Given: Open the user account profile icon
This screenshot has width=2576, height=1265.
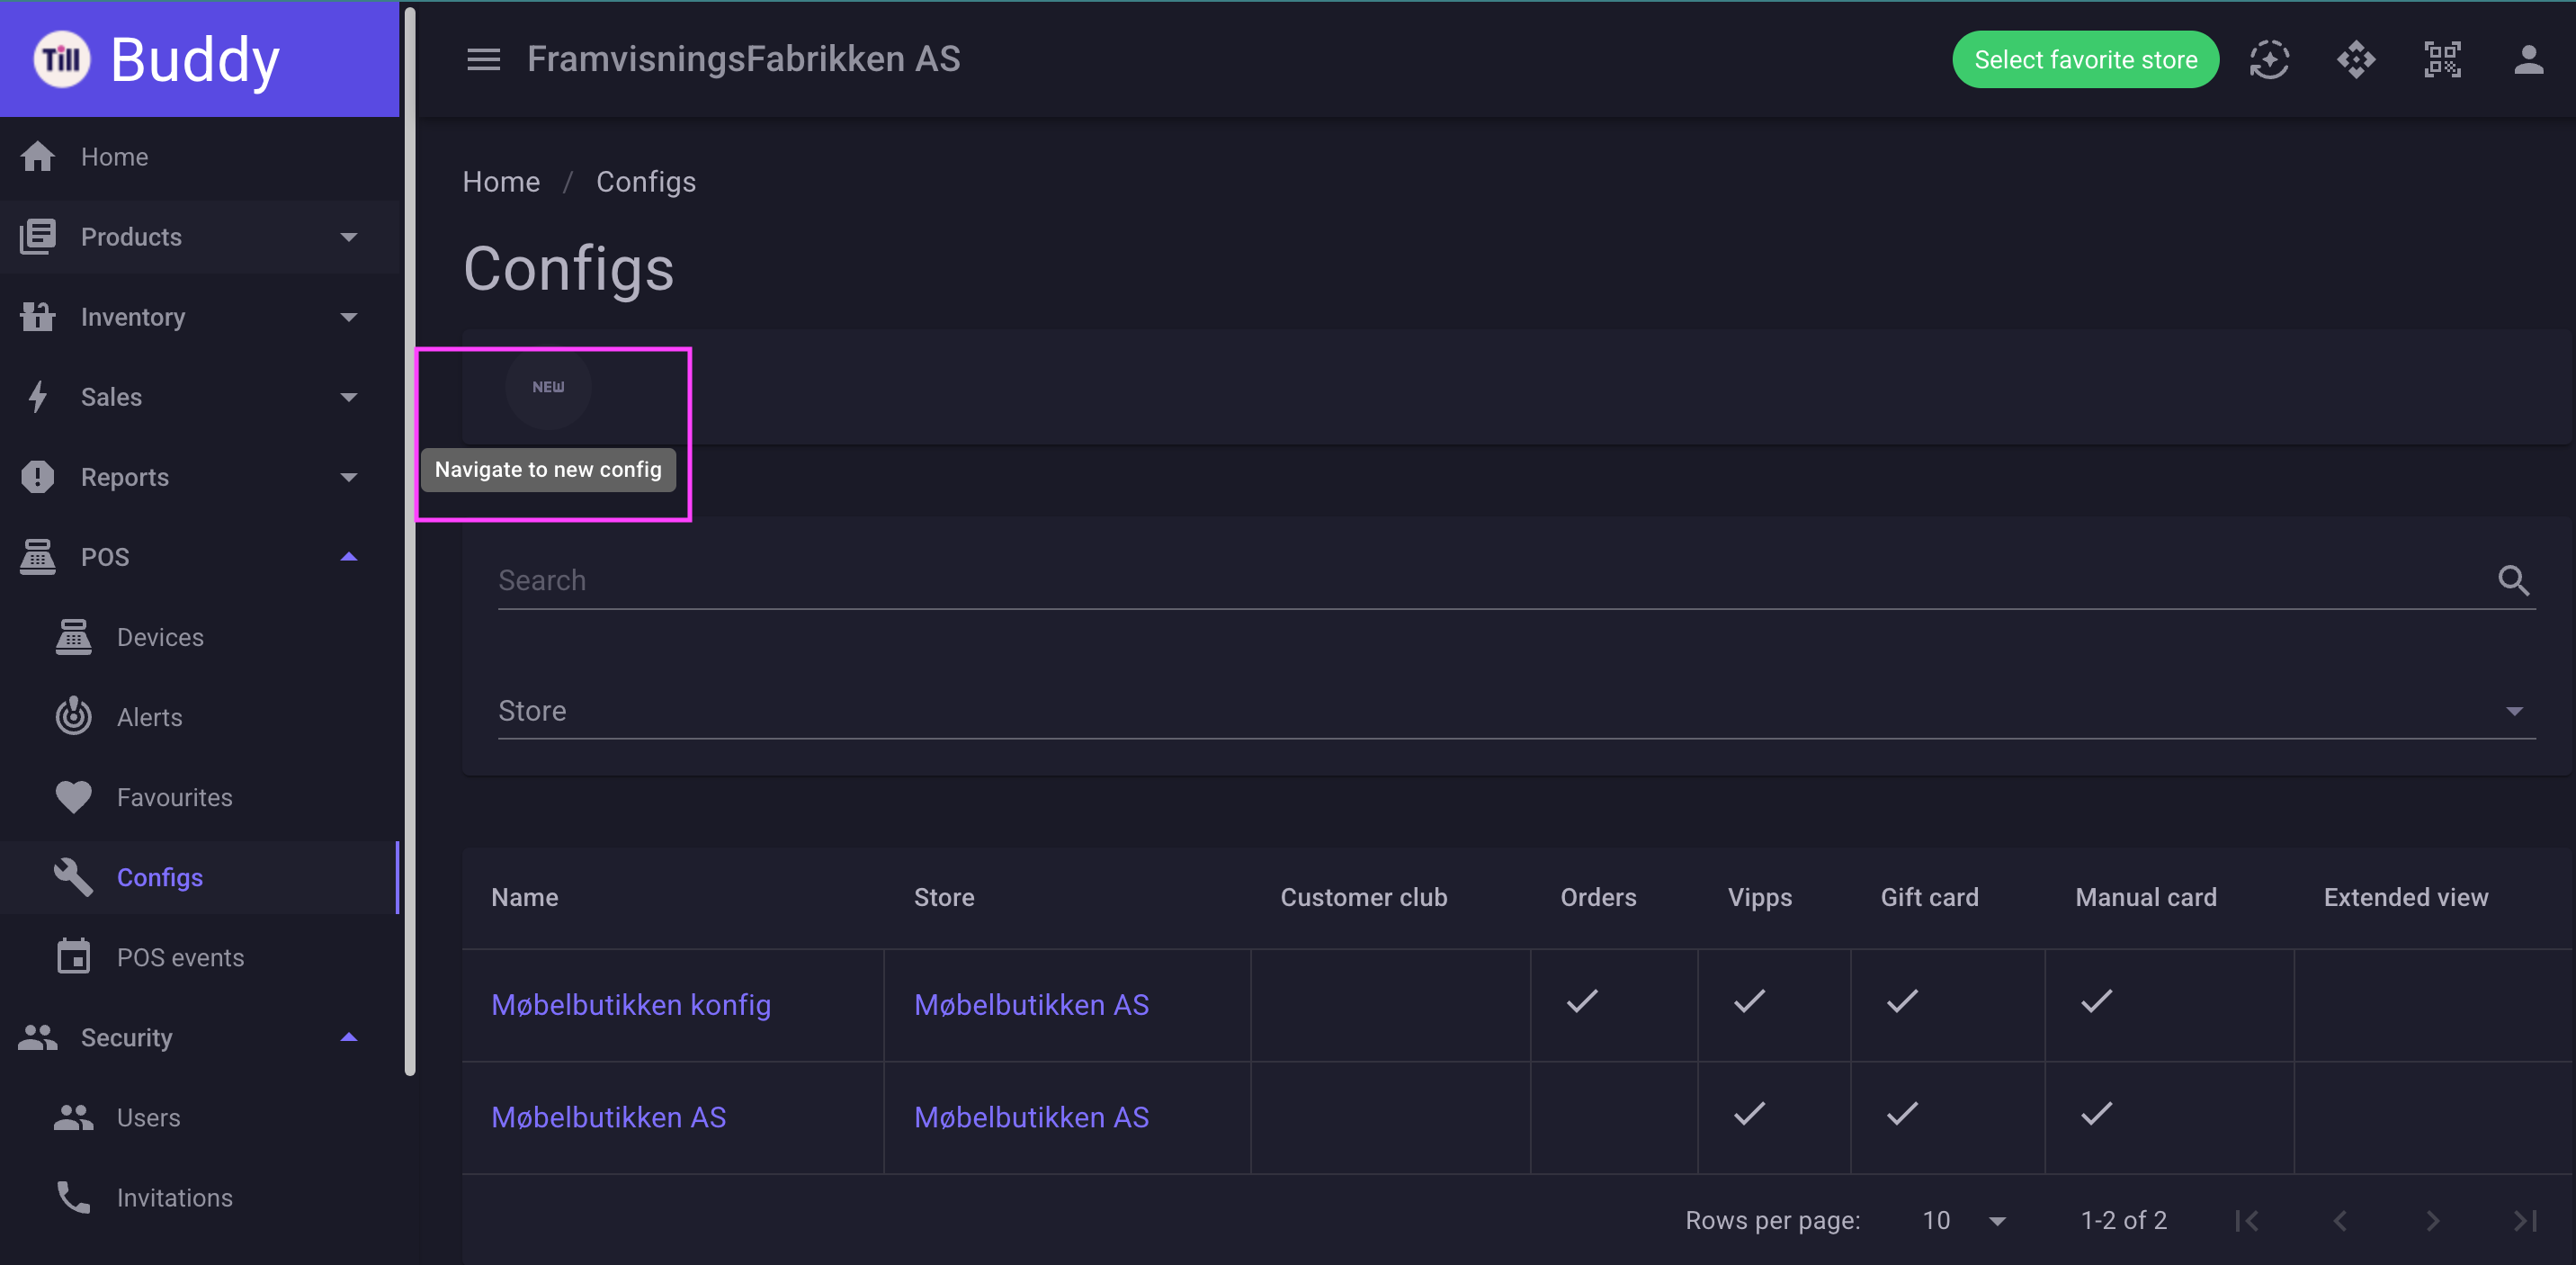Looking at the screenshot, I should pos(2528,60).
